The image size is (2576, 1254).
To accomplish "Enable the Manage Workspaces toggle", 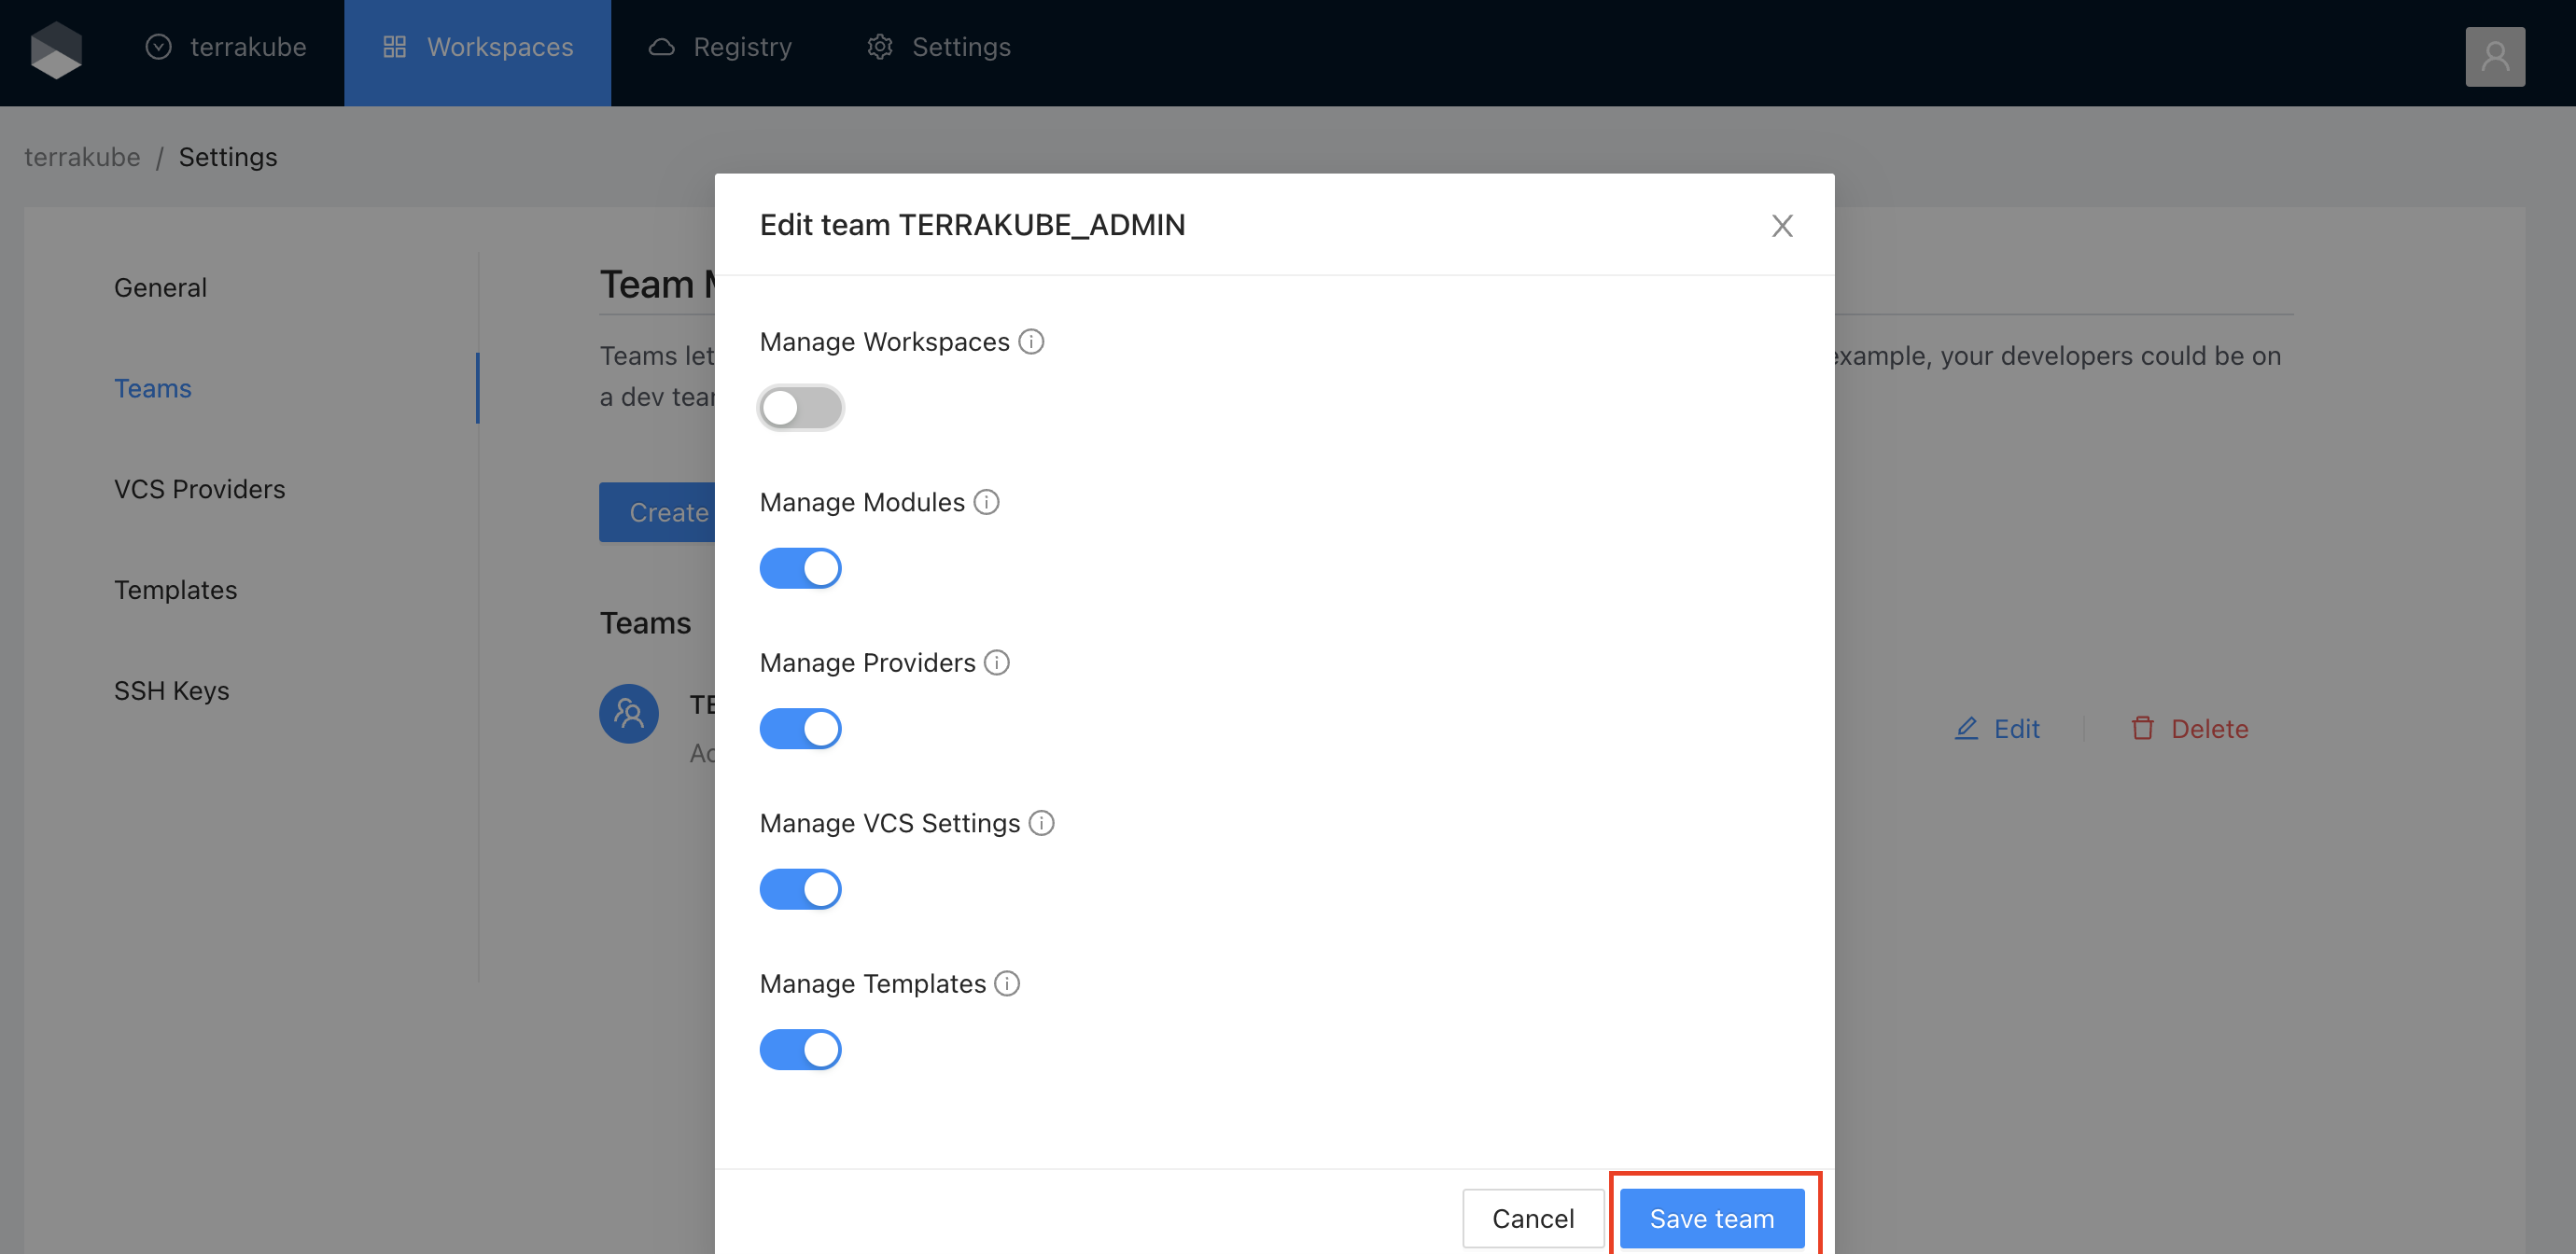I will 800,408.
